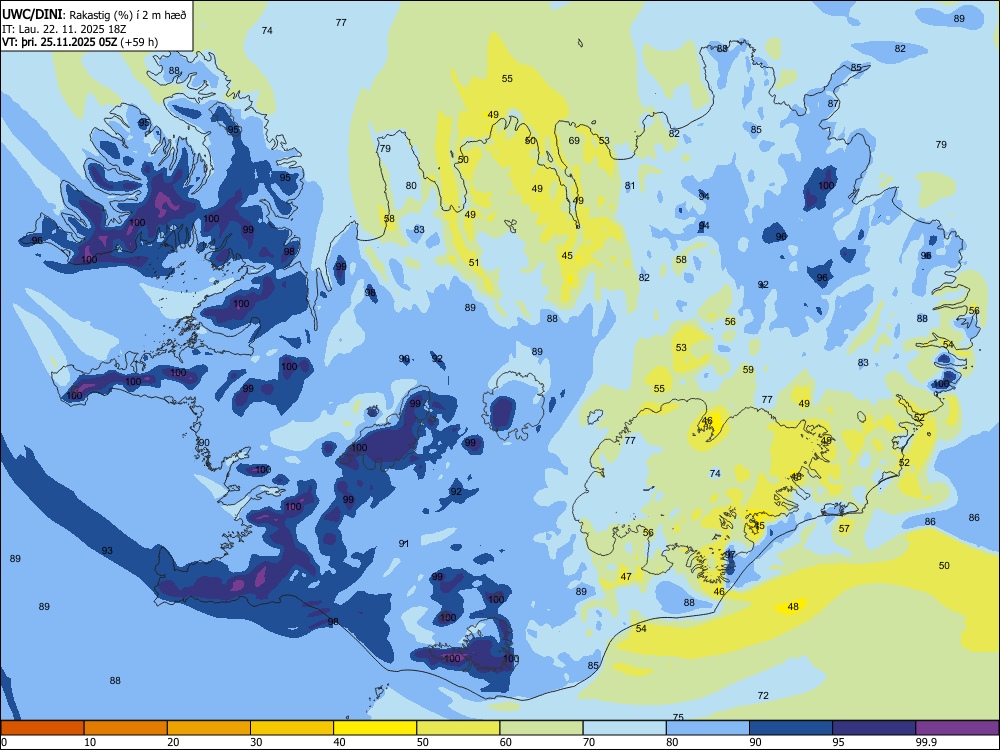
Task: Click the legend tick label "70"
Action: click(589, 742)
